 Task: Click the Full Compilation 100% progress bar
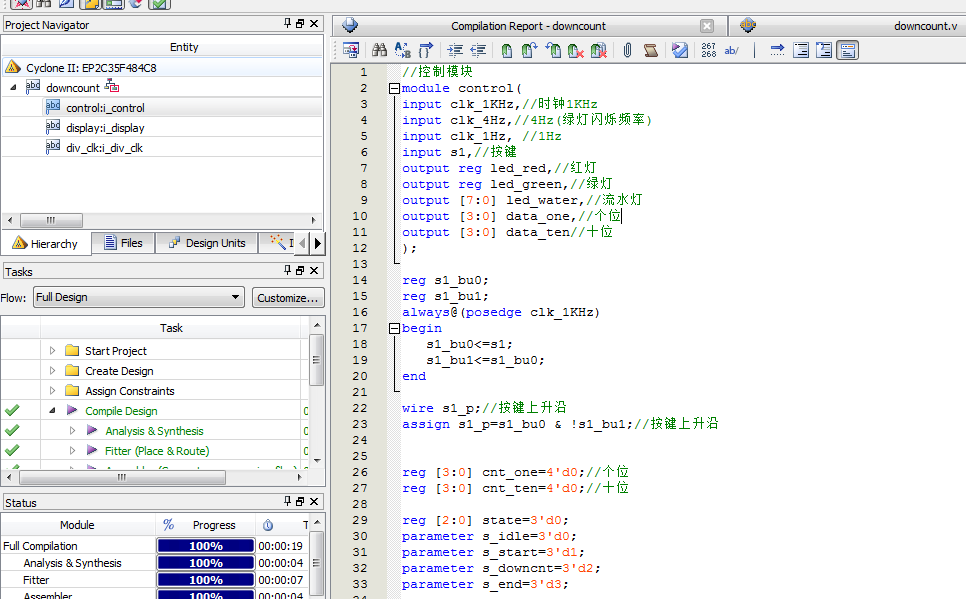pos(205,546)
